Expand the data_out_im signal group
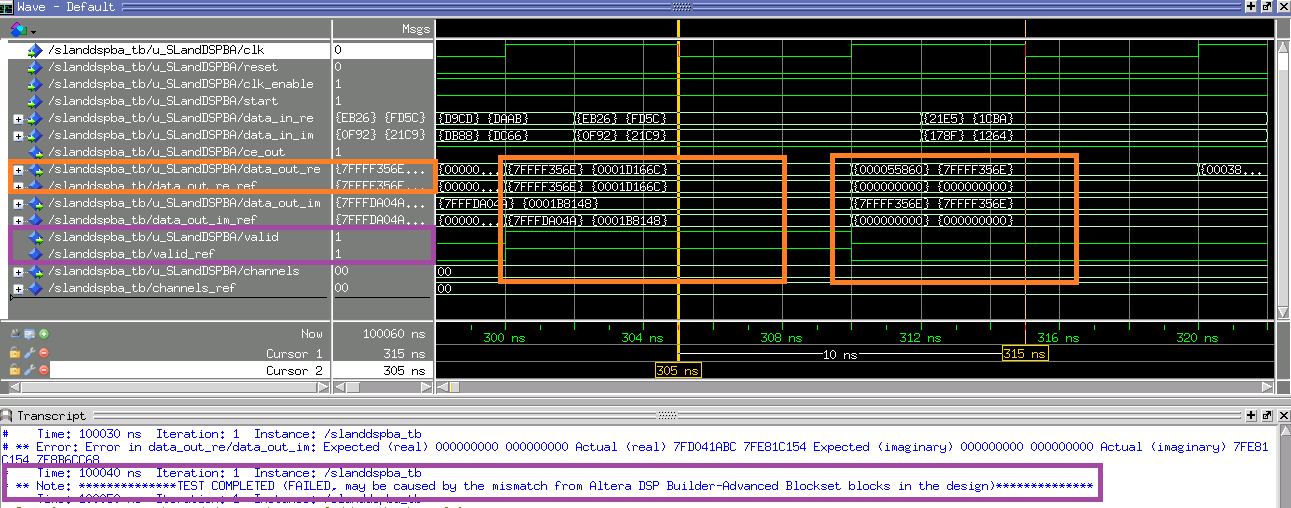1291x508 pixels. click(18, 203)
